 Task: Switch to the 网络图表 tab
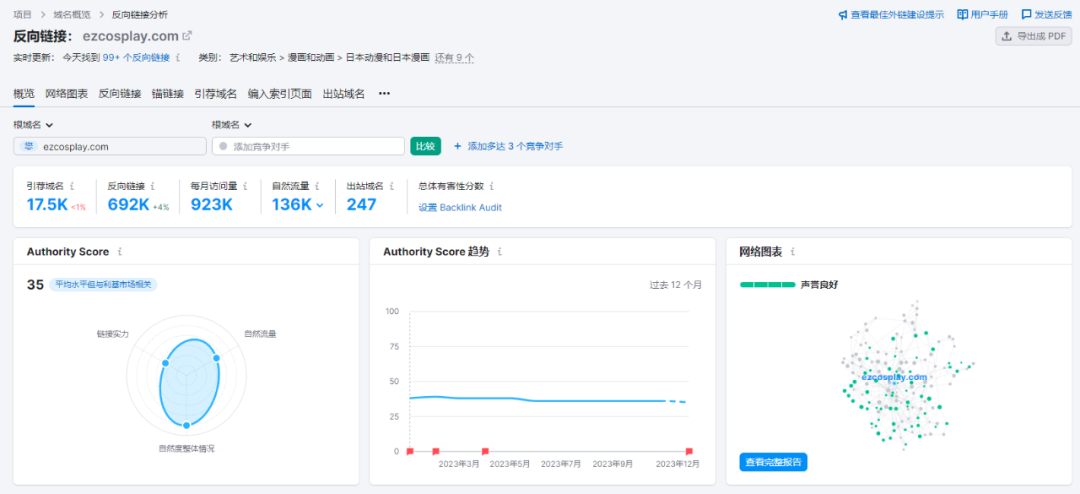(x=67, y=94)
